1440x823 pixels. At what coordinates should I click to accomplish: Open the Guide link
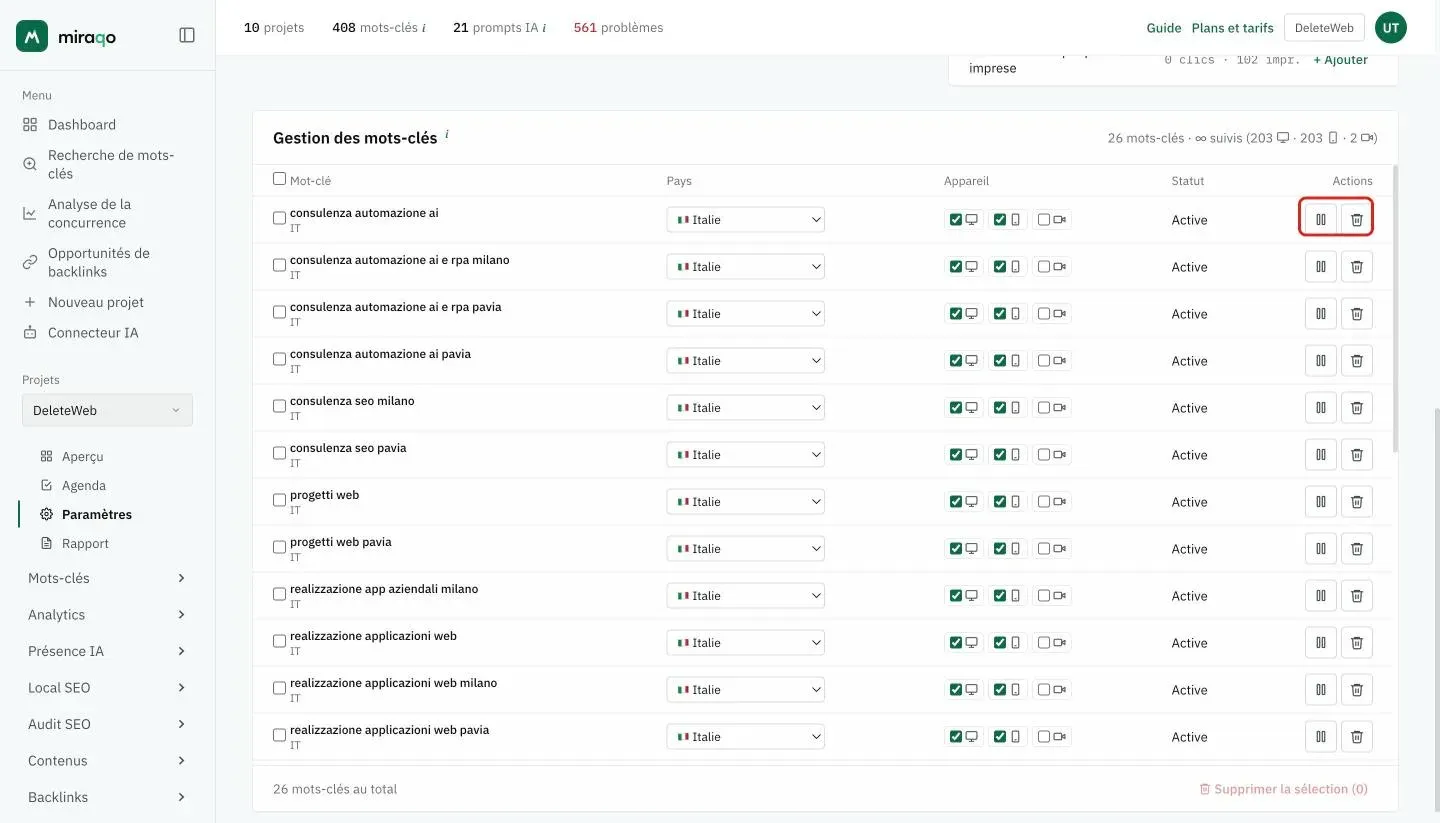(1164, 28)
